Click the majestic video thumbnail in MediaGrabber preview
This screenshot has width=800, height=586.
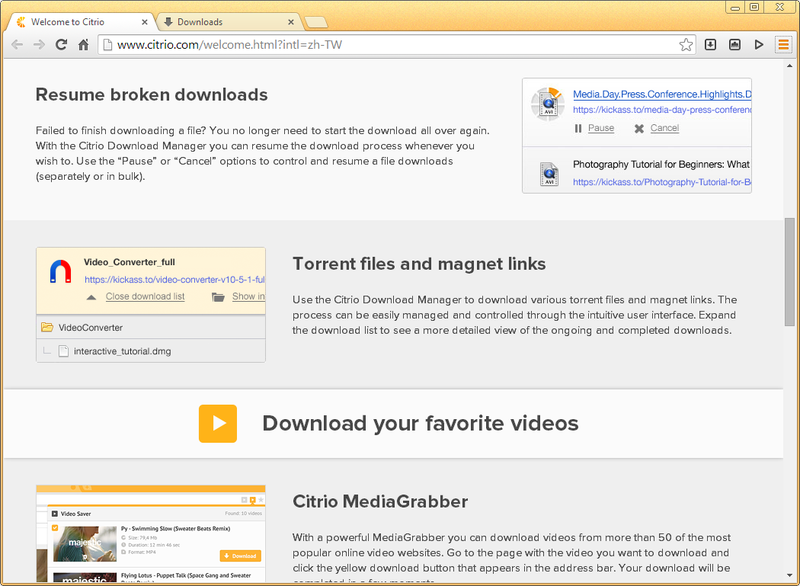(x=85, y=544)
